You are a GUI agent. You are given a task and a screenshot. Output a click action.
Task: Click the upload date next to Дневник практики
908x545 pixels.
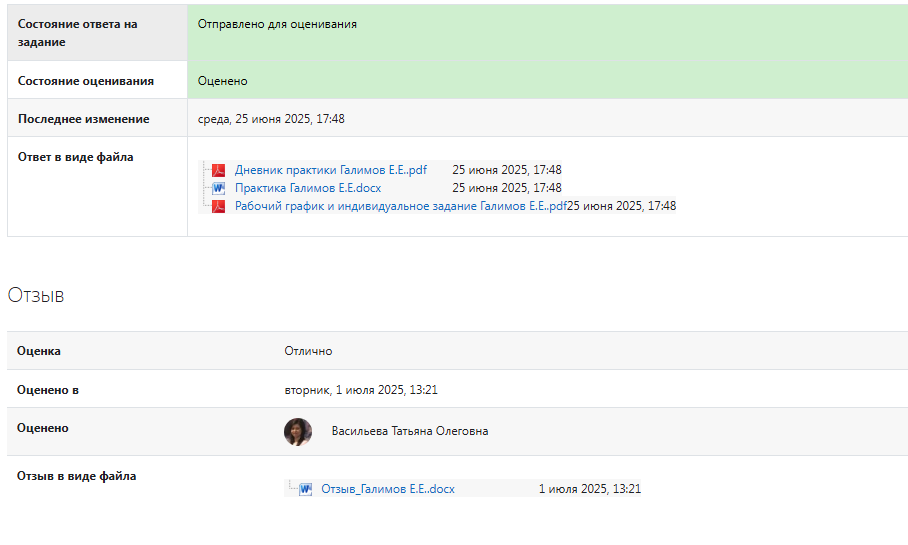coord(506,170)
